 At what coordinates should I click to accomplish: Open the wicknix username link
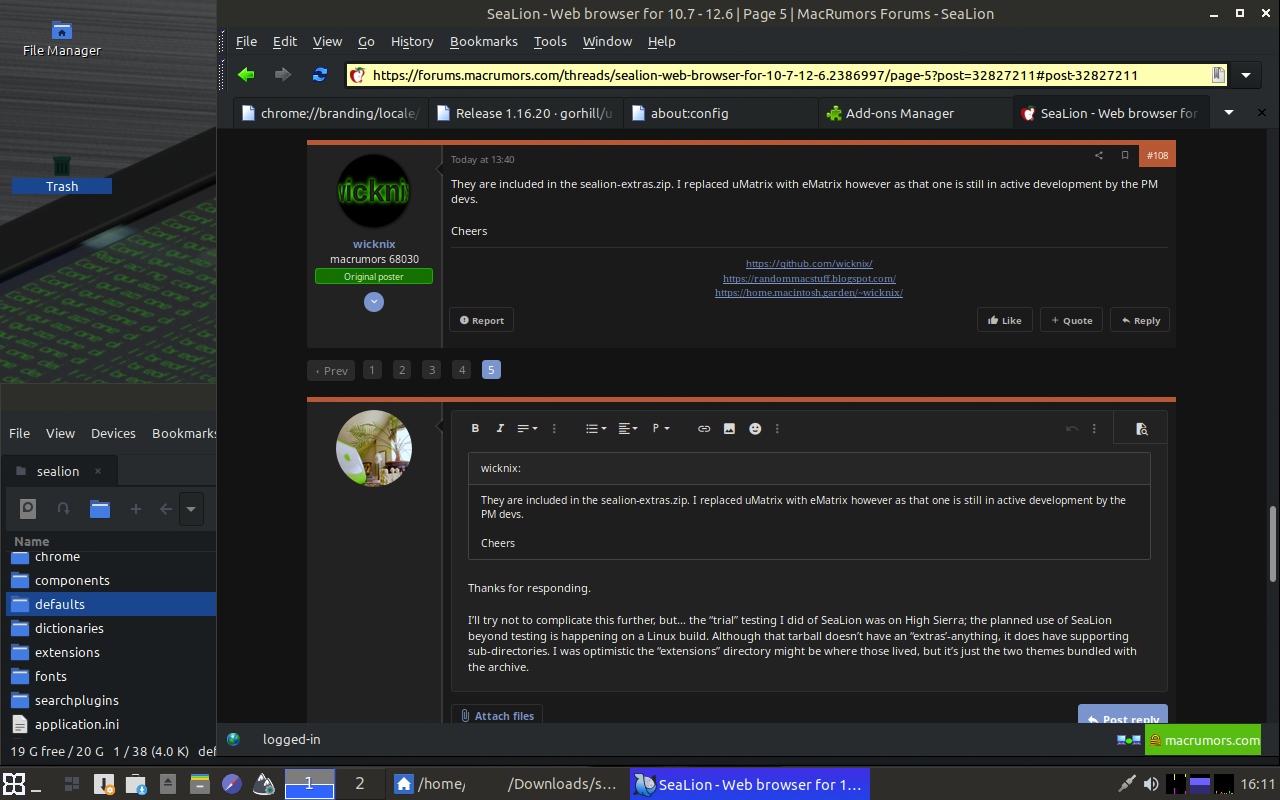click(x=374, y=244)
